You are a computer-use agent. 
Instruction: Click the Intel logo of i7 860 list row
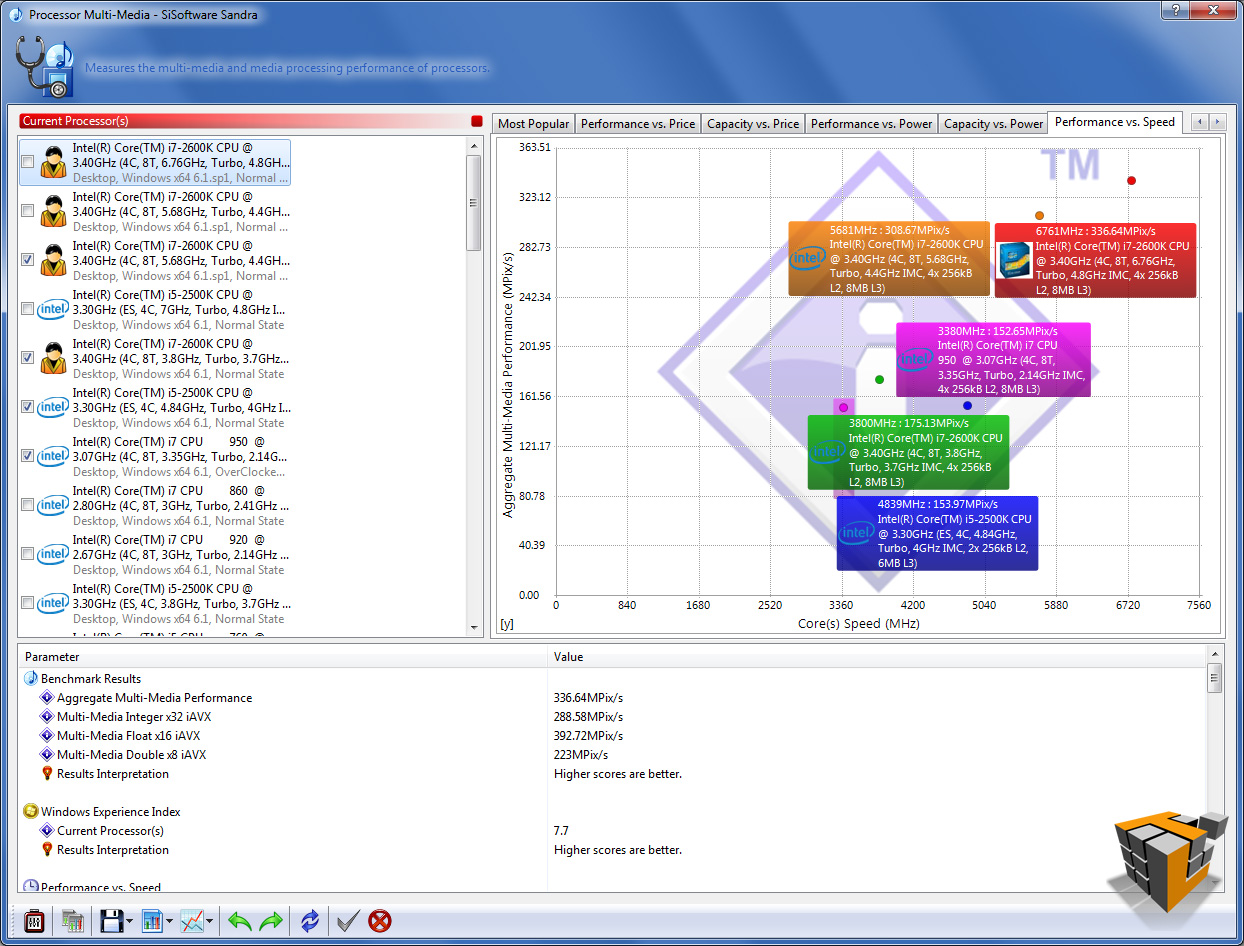coord(53,505)
